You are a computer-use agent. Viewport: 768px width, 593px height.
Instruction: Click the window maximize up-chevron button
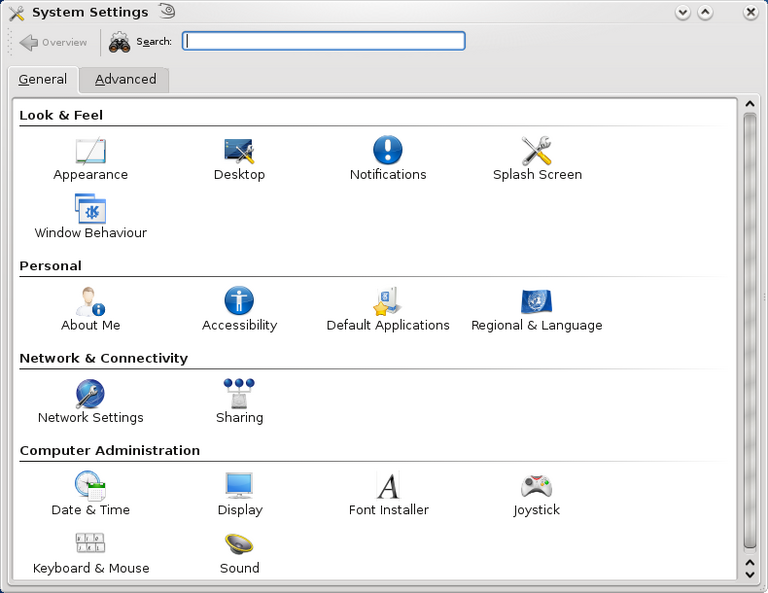[705, 12]
